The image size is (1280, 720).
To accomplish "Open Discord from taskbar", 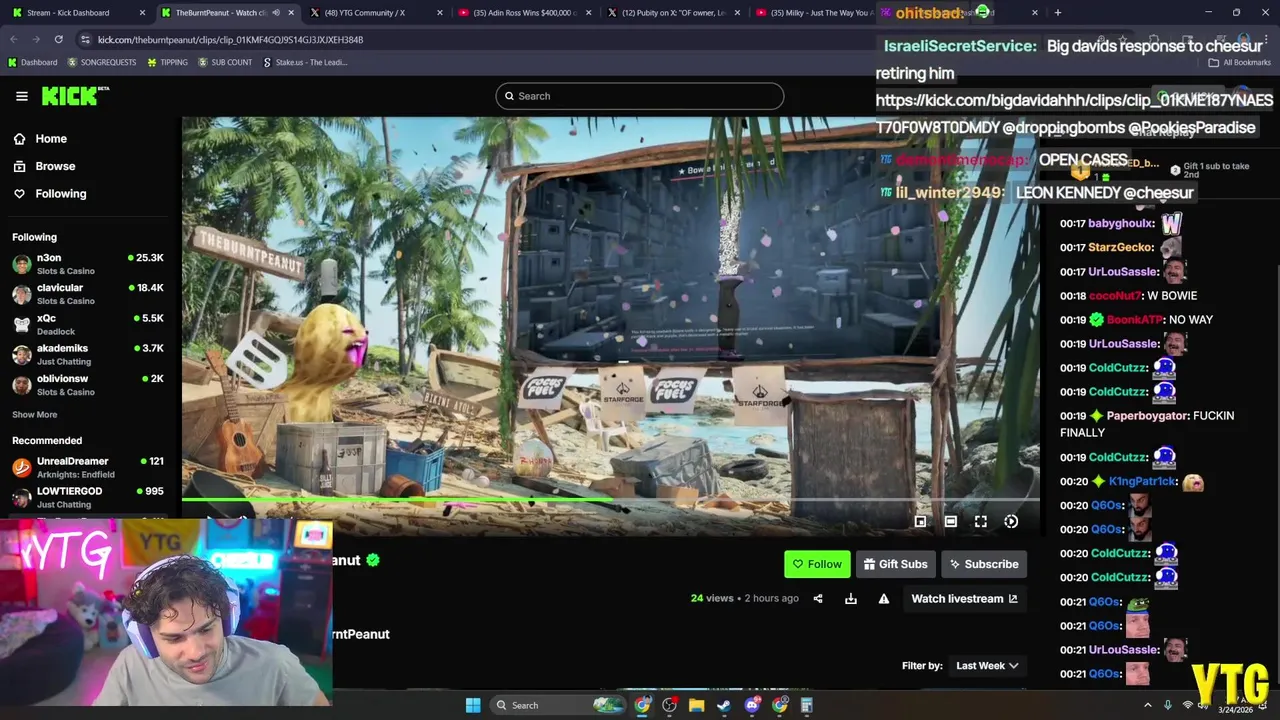I will [x=752, y=705].
